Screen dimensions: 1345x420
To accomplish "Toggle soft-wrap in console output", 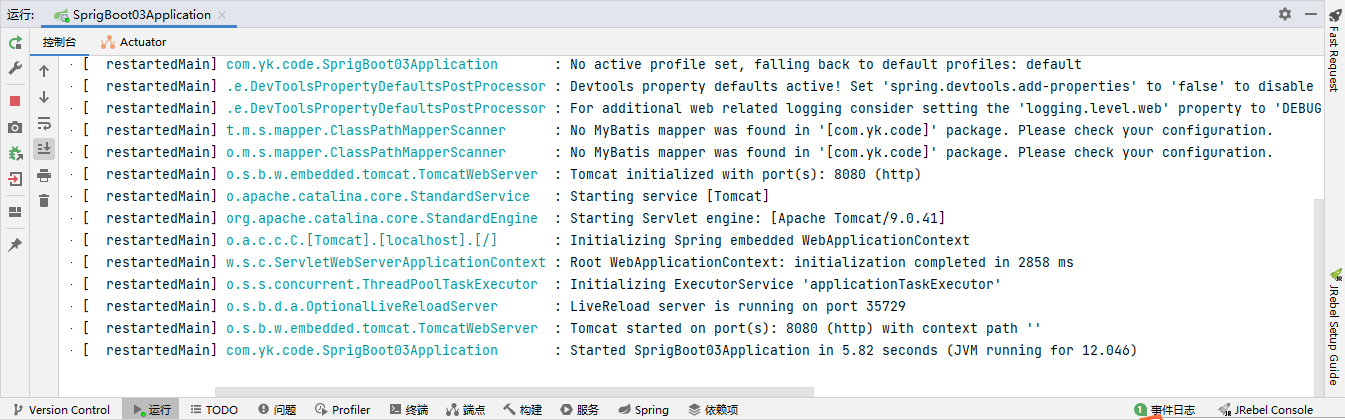I will tap(44, 123).
